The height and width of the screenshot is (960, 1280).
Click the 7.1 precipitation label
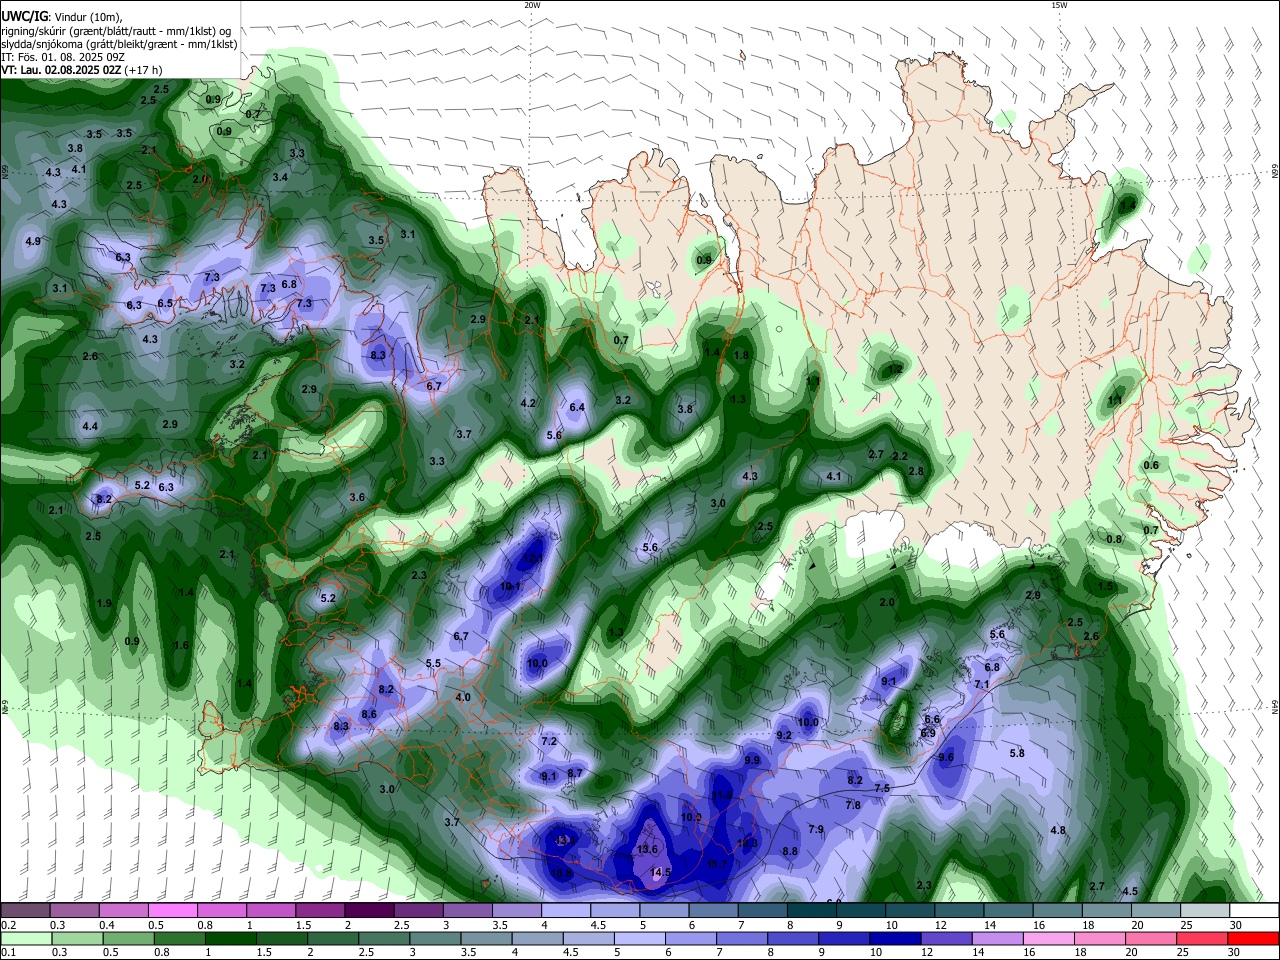click(982, 684)
